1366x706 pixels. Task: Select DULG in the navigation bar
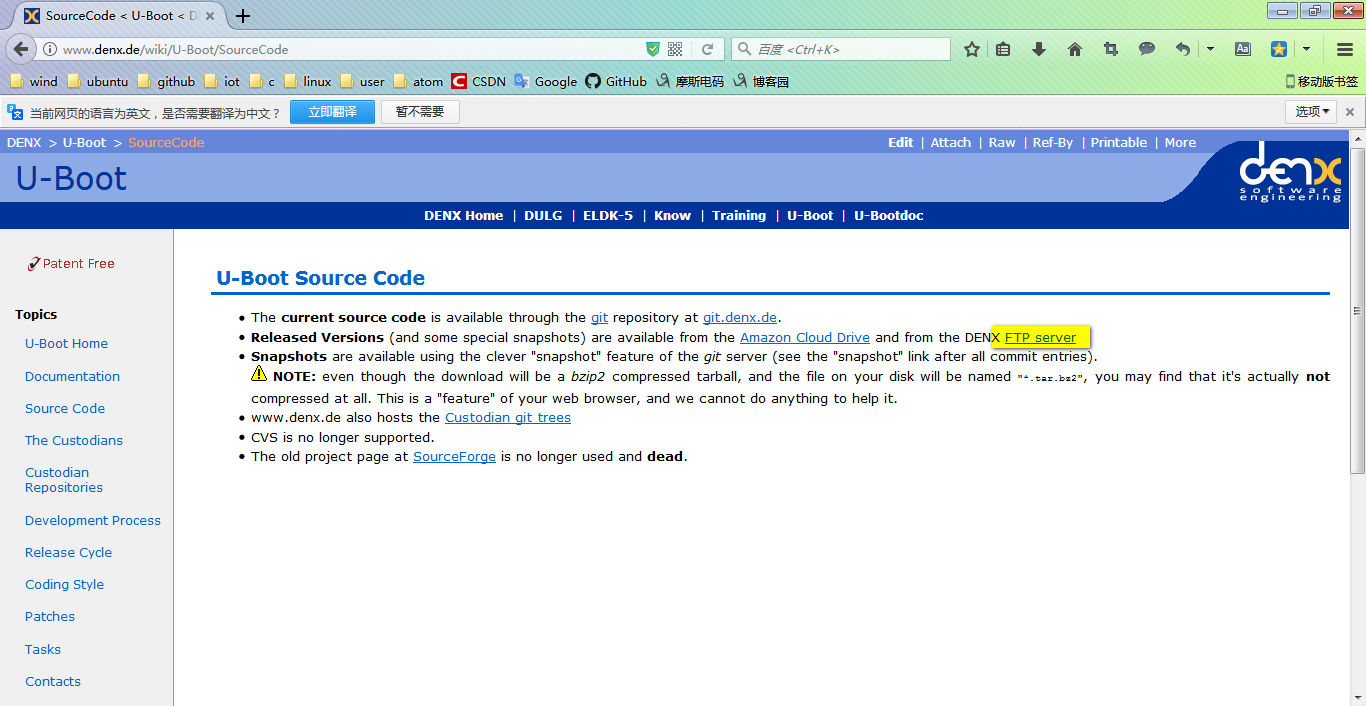coord(543,215)
